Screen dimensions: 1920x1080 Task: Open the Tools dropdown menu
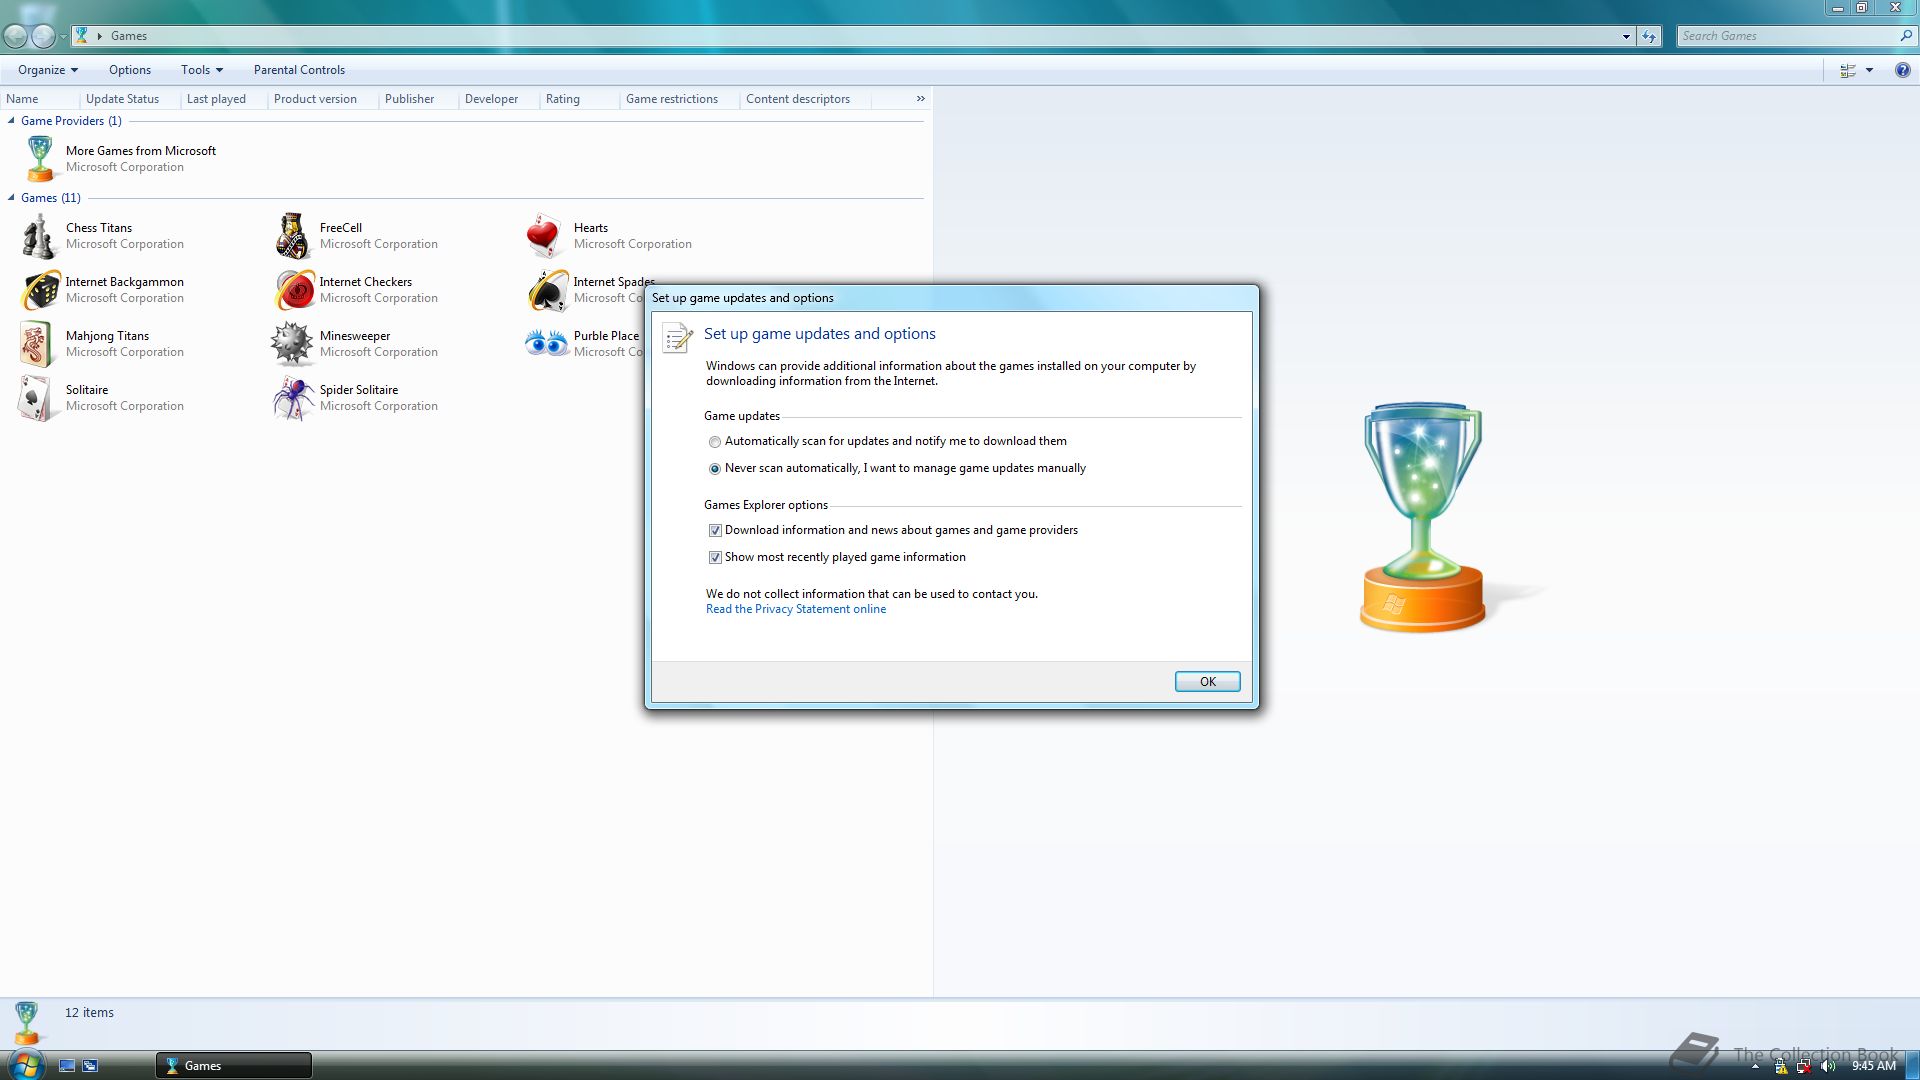[201, 70]
